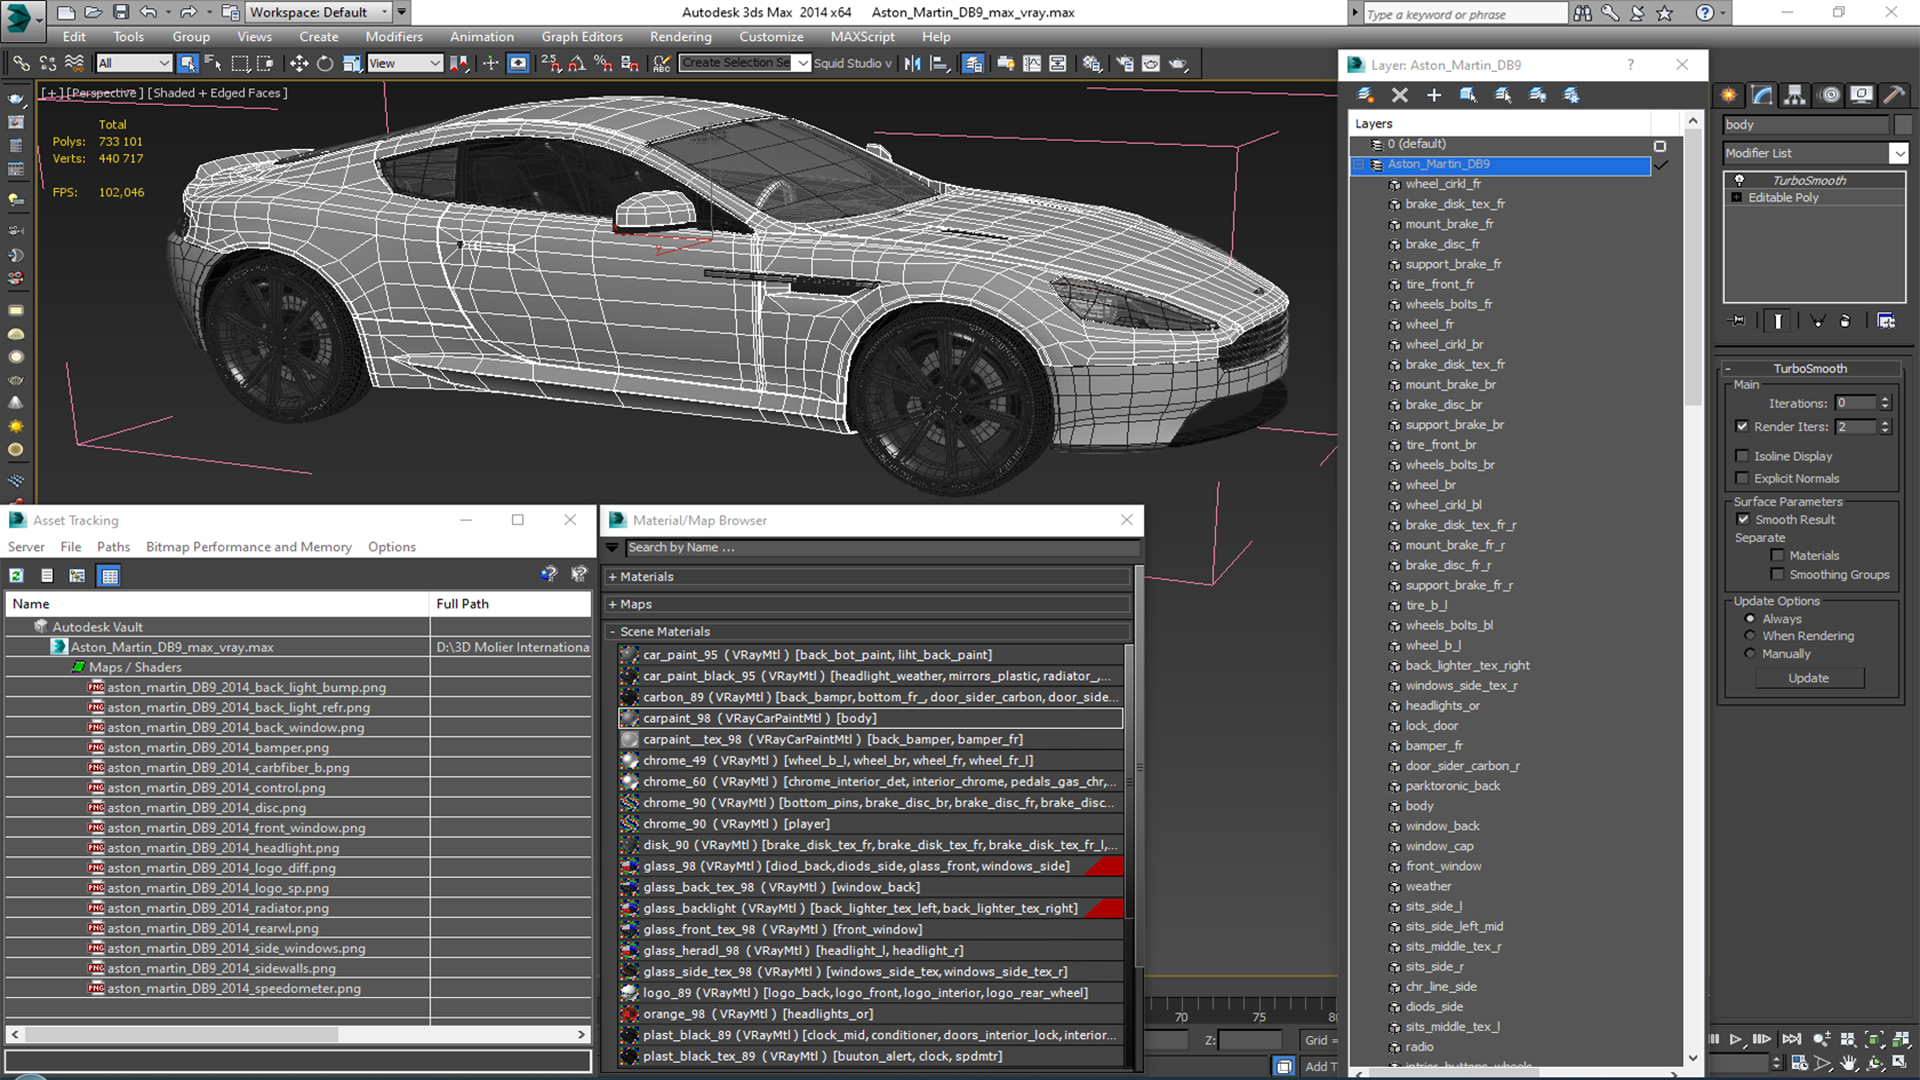This screenshot has width=1920, height=1080.
Task: Click the Select and Link tool
Action: [21, 63]
